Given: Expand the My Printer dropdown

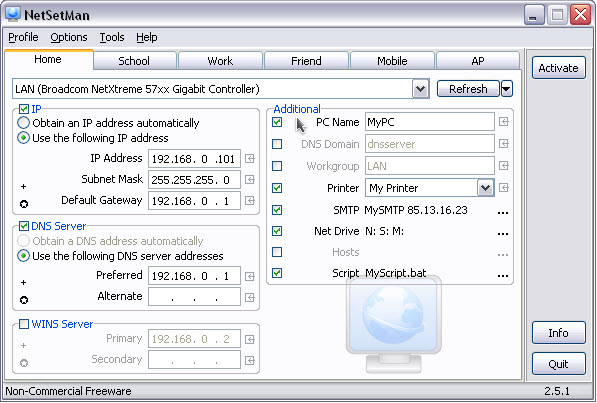Looking at the screenshot, I should [485, 187].
